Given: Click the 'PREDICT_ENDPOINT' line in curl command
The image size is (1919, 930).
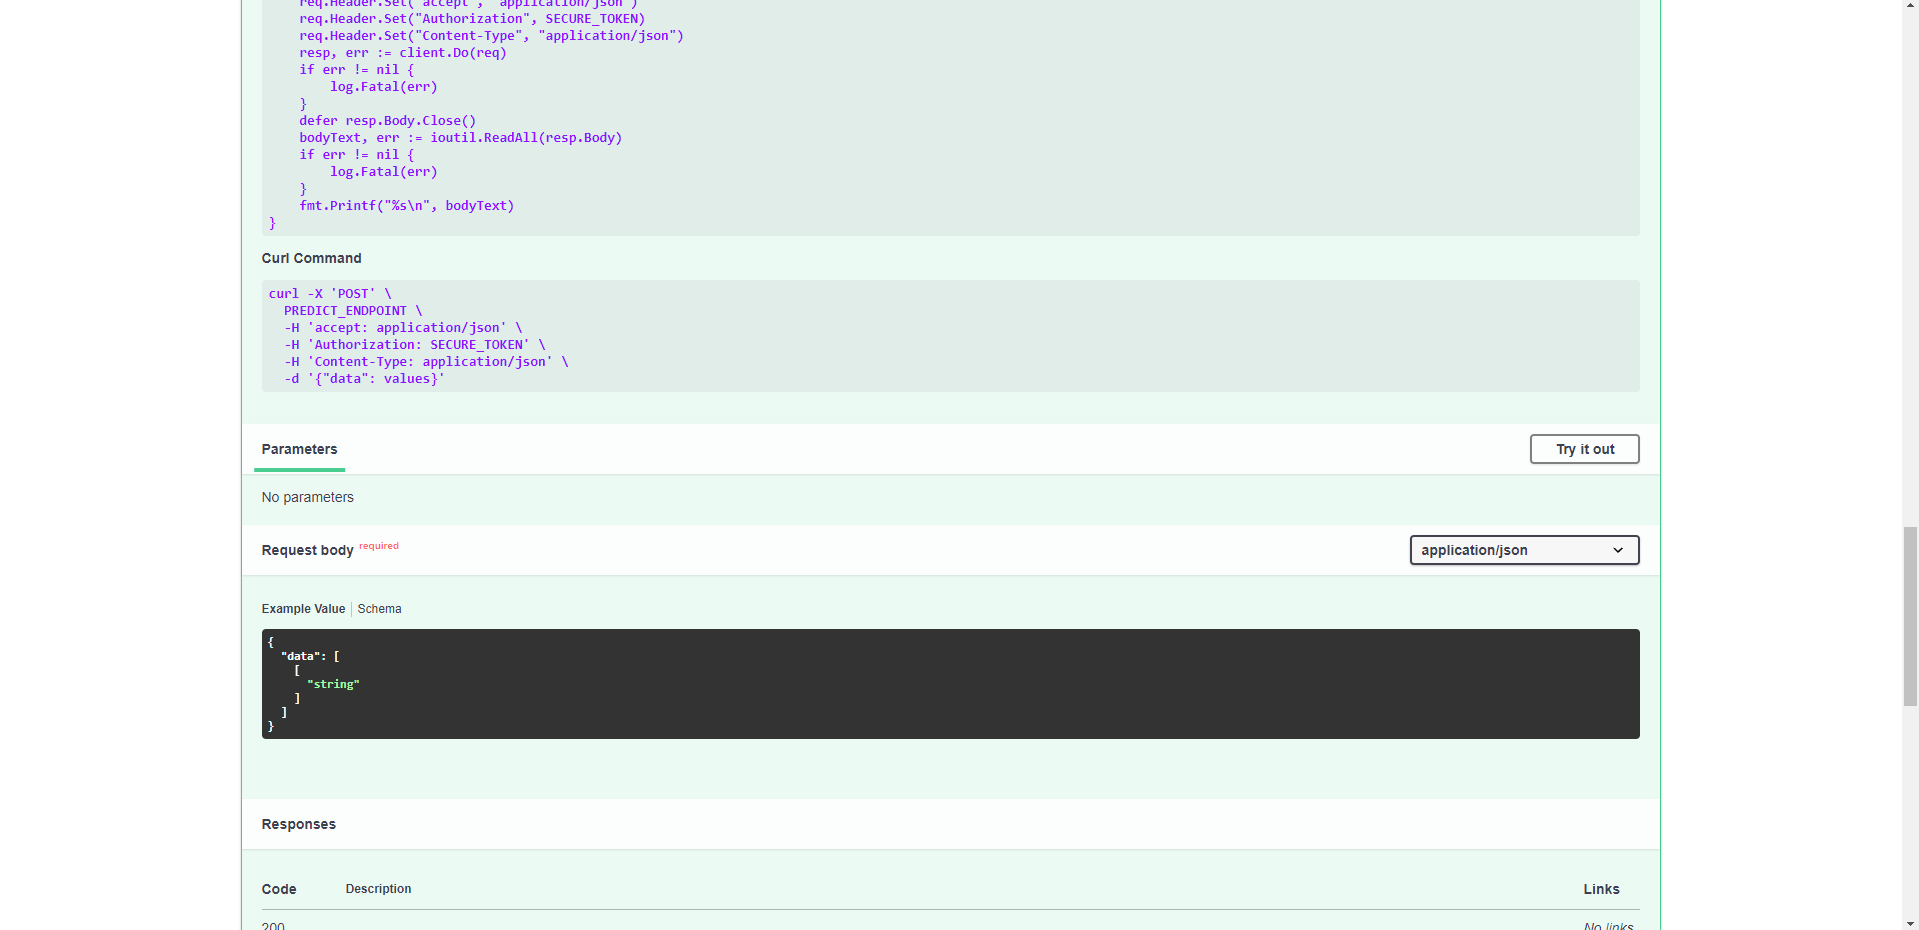Looking at the screenshot, I should (x=353, y=311).
